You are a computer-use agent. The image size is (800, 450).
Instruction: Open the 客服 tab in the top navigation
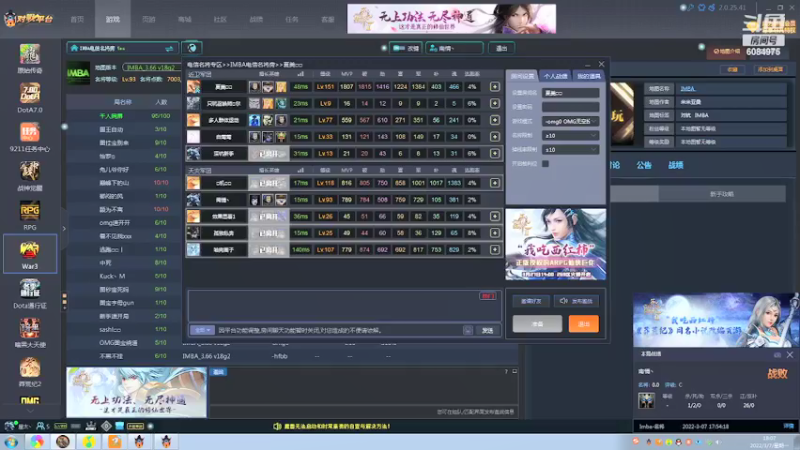pyautogui.click(x=328, y=19)
